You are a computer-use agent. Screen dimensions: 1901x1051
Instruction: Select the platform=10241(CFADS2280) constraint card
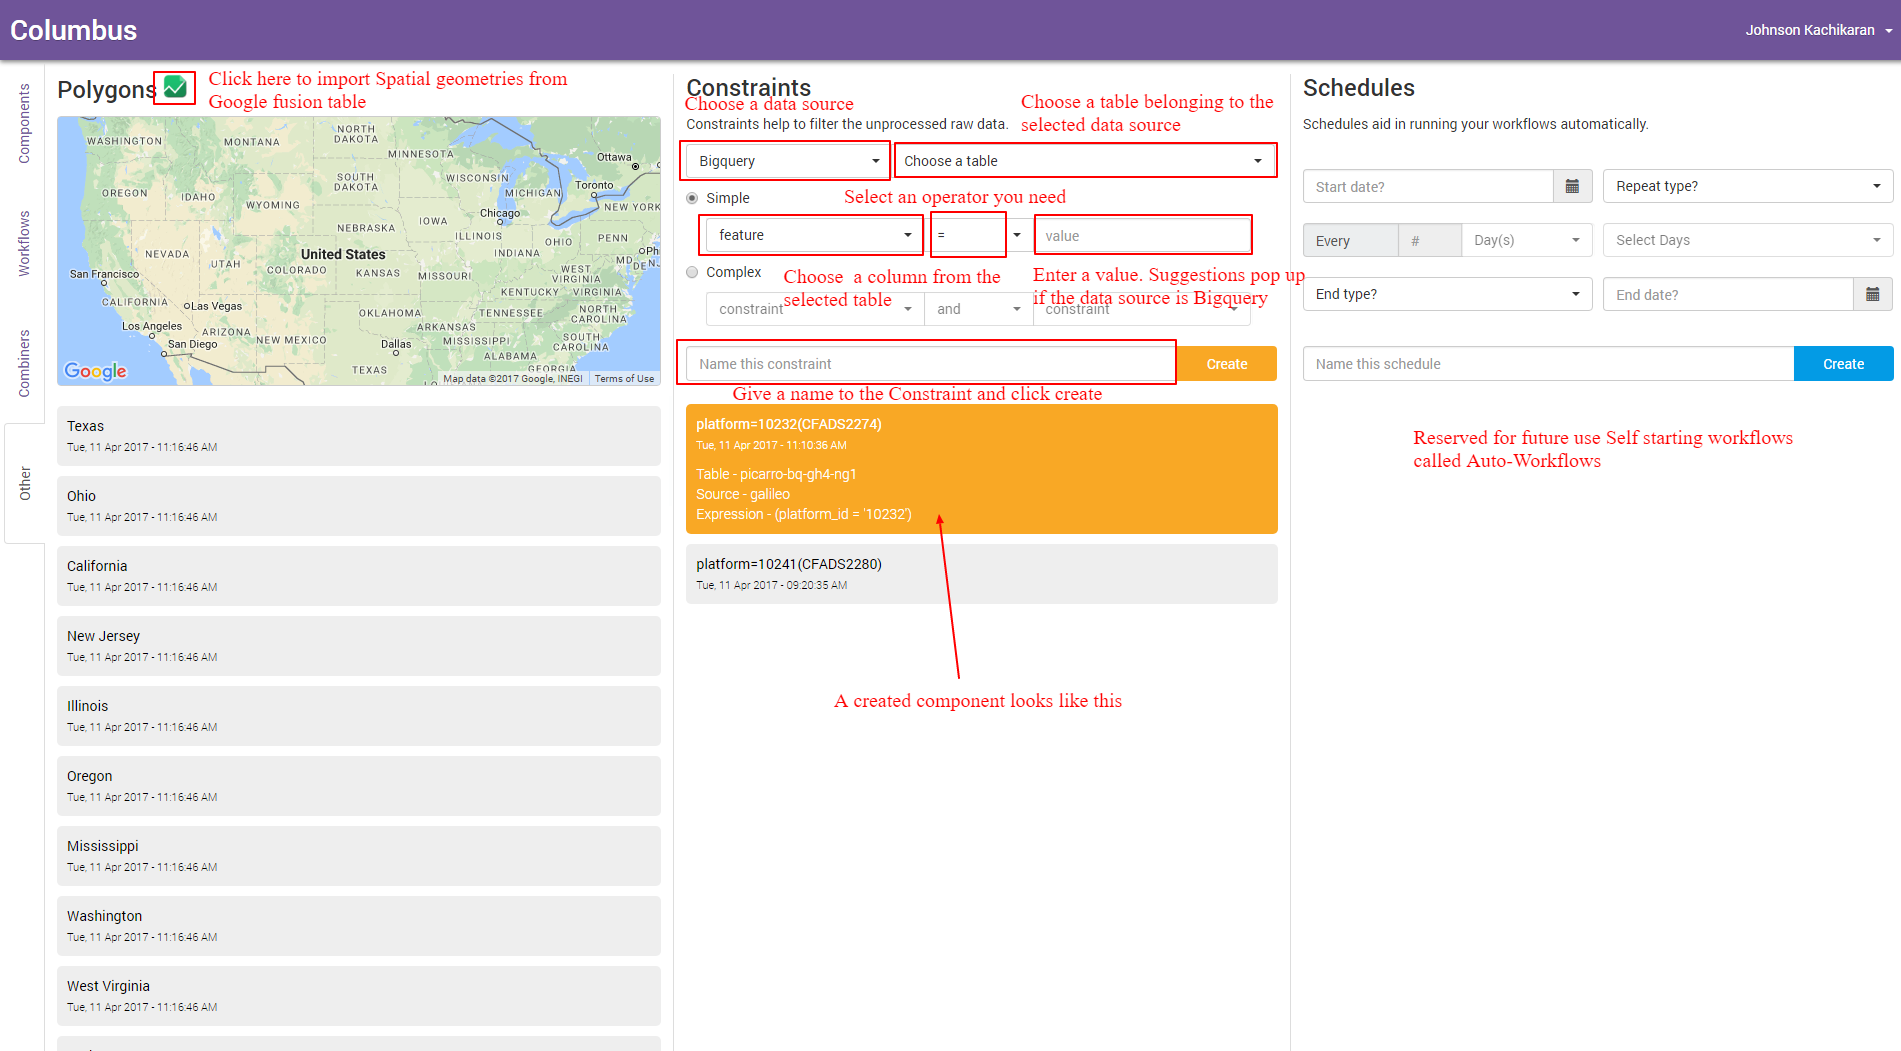[x=982, y=574]
